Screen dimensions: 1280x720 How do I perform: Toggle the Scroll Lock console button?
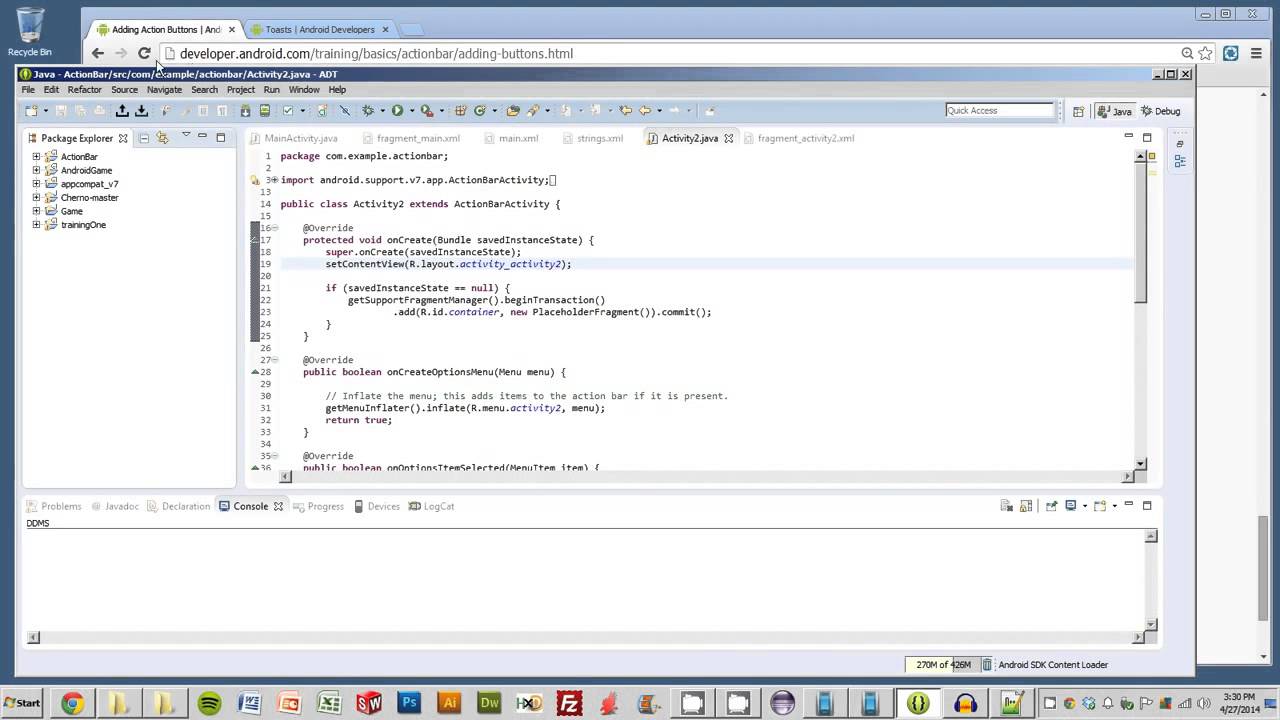(1026, 506)
